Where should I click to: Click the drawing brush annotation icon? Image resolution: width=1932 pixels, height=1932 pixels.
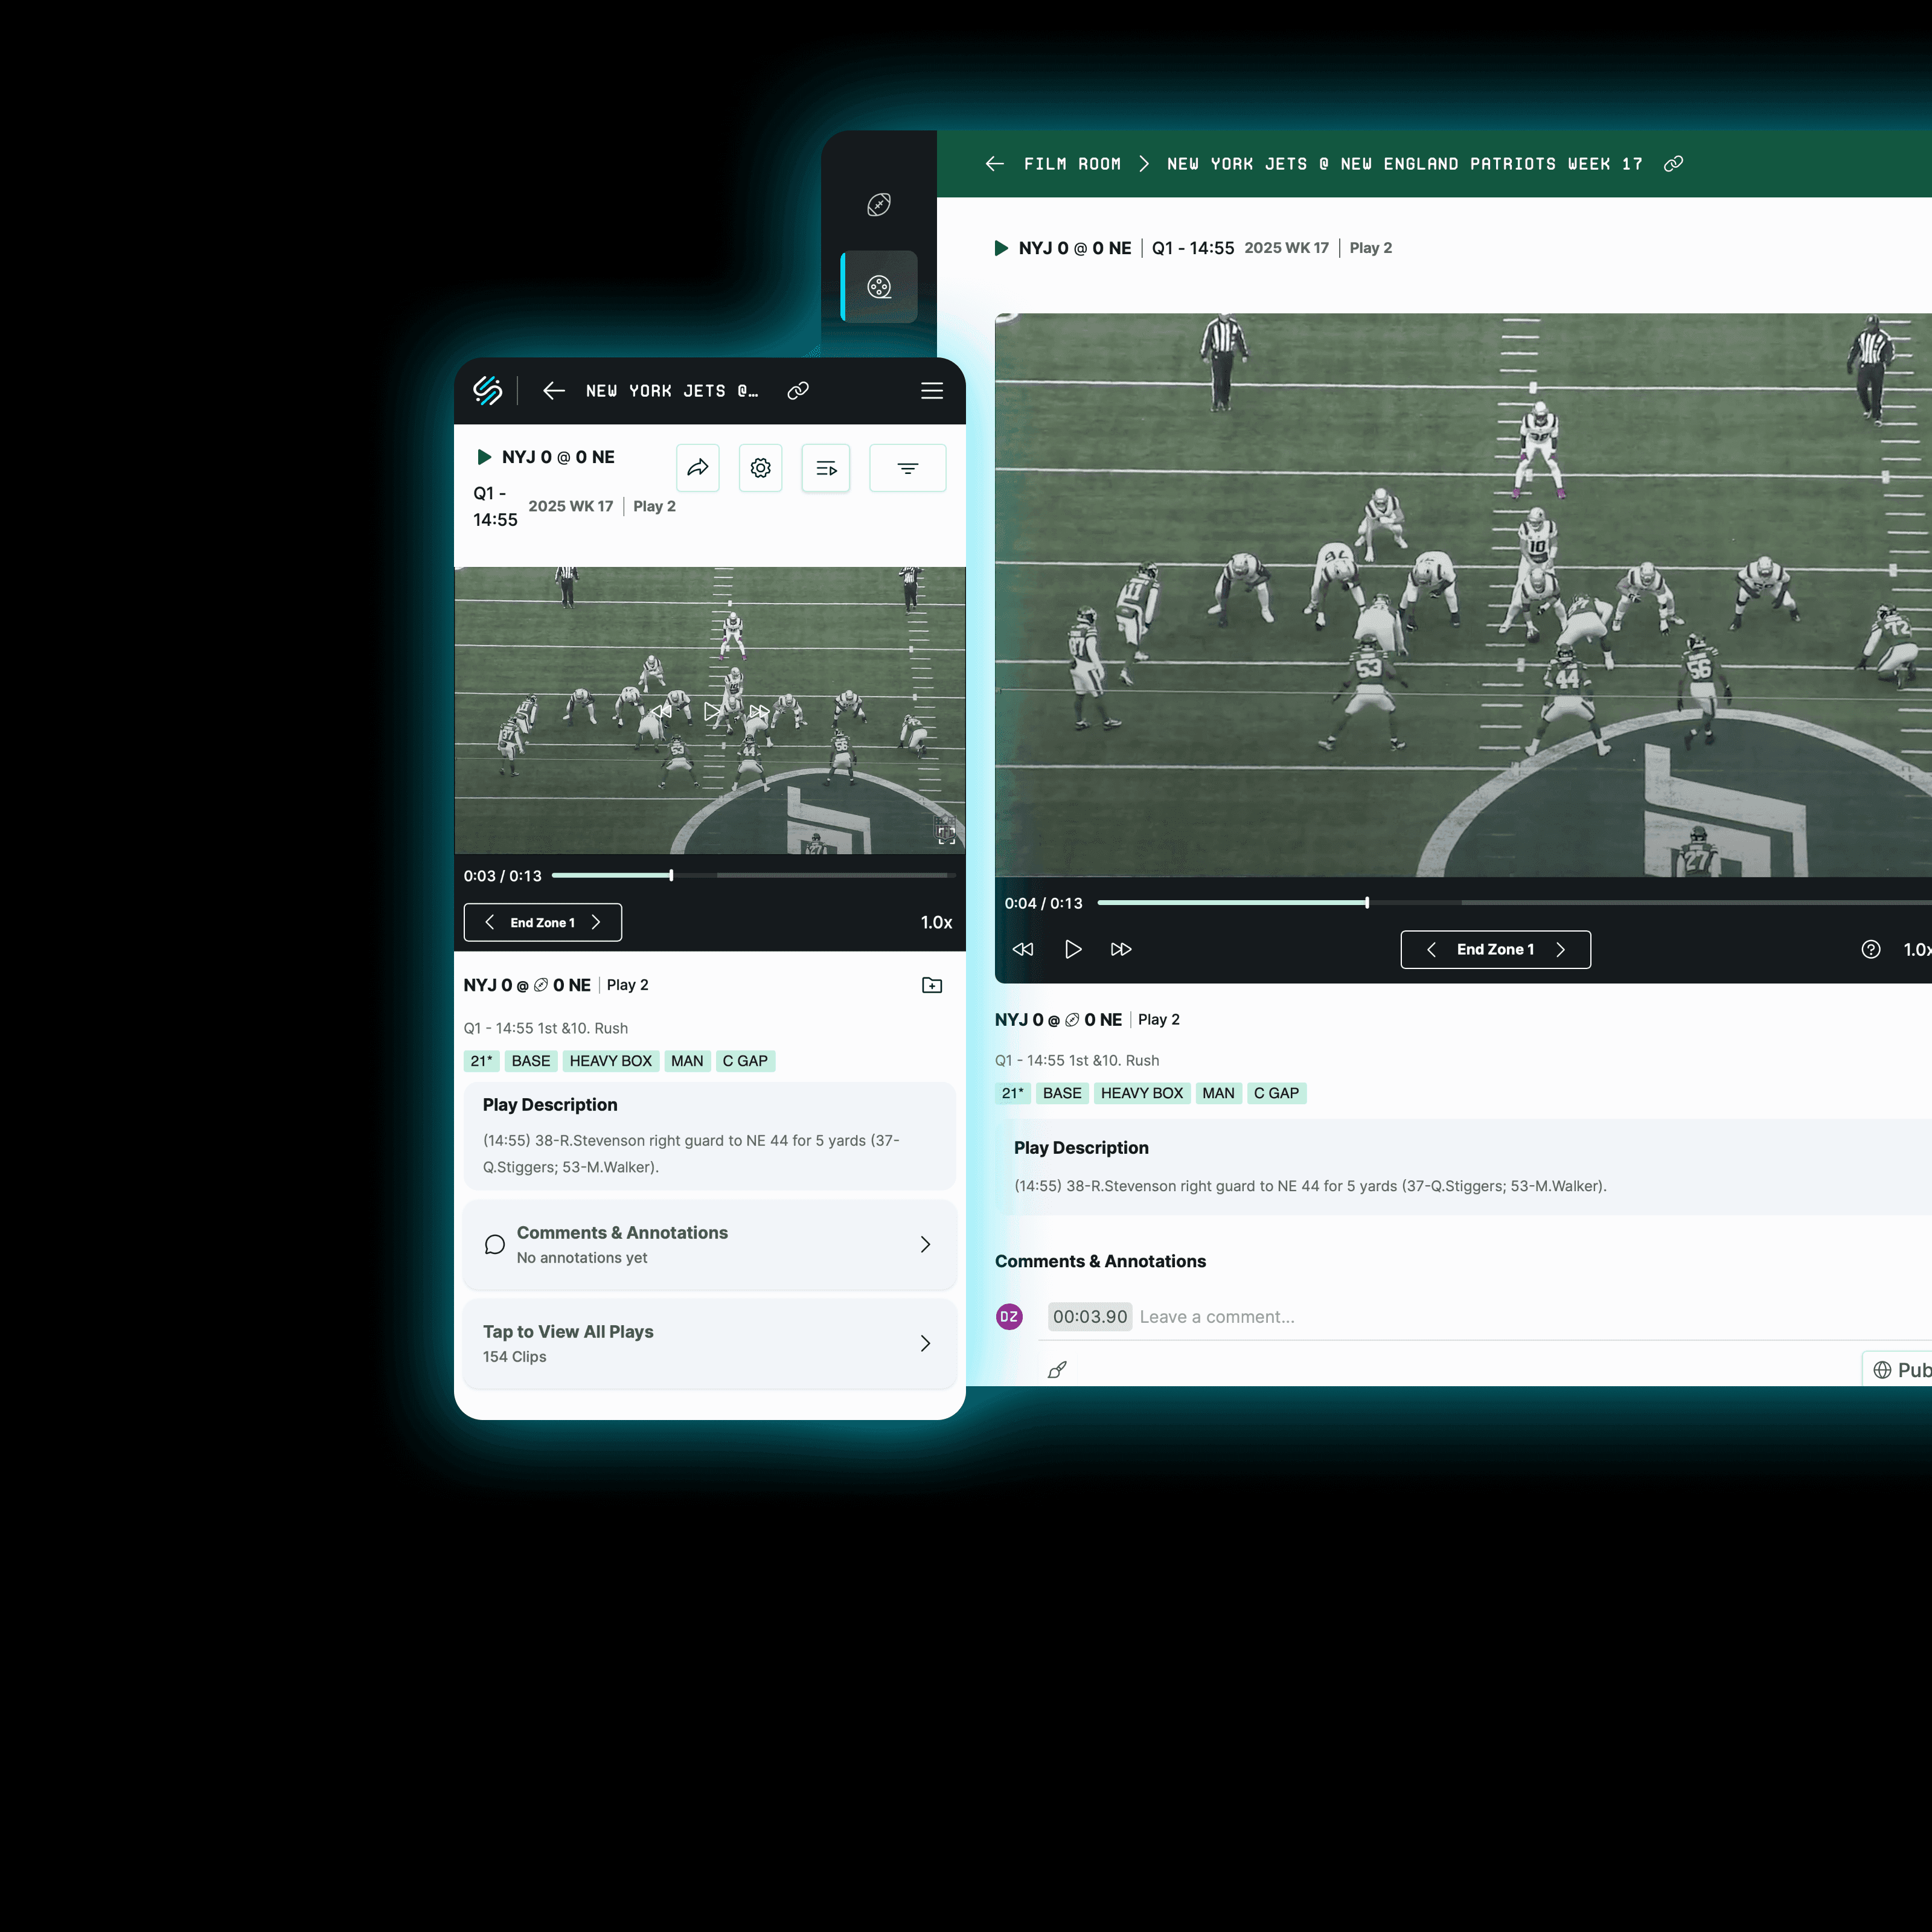pos(1057,1370)
